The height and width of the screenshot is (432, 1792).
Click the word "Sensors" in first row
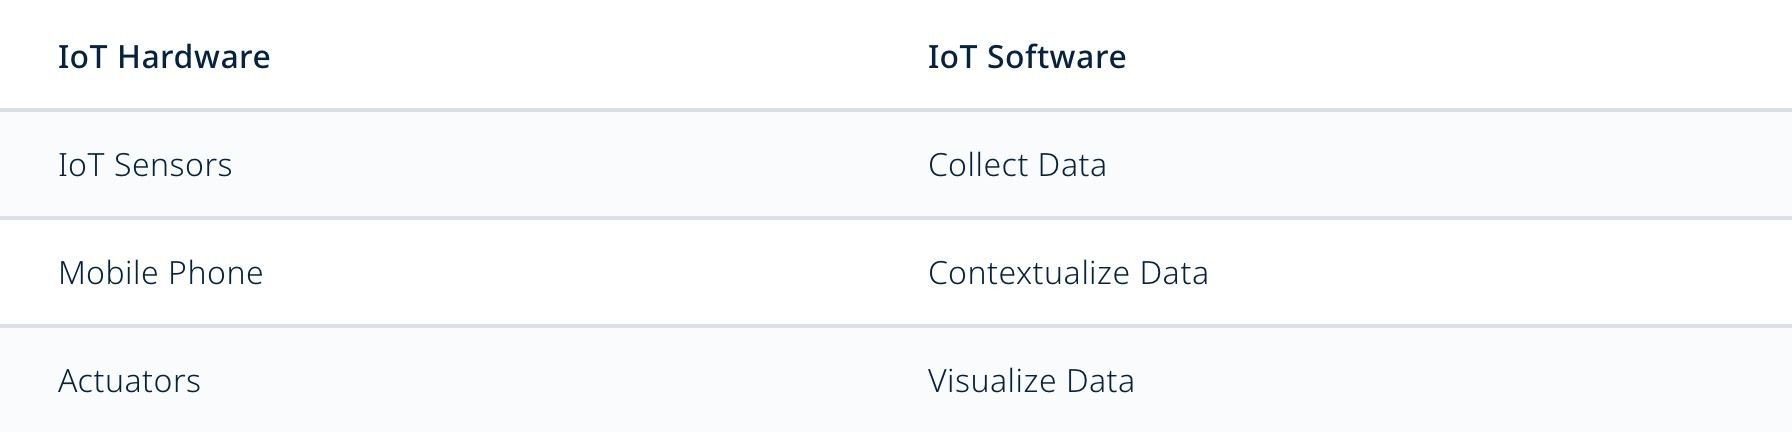coord(173,164)
